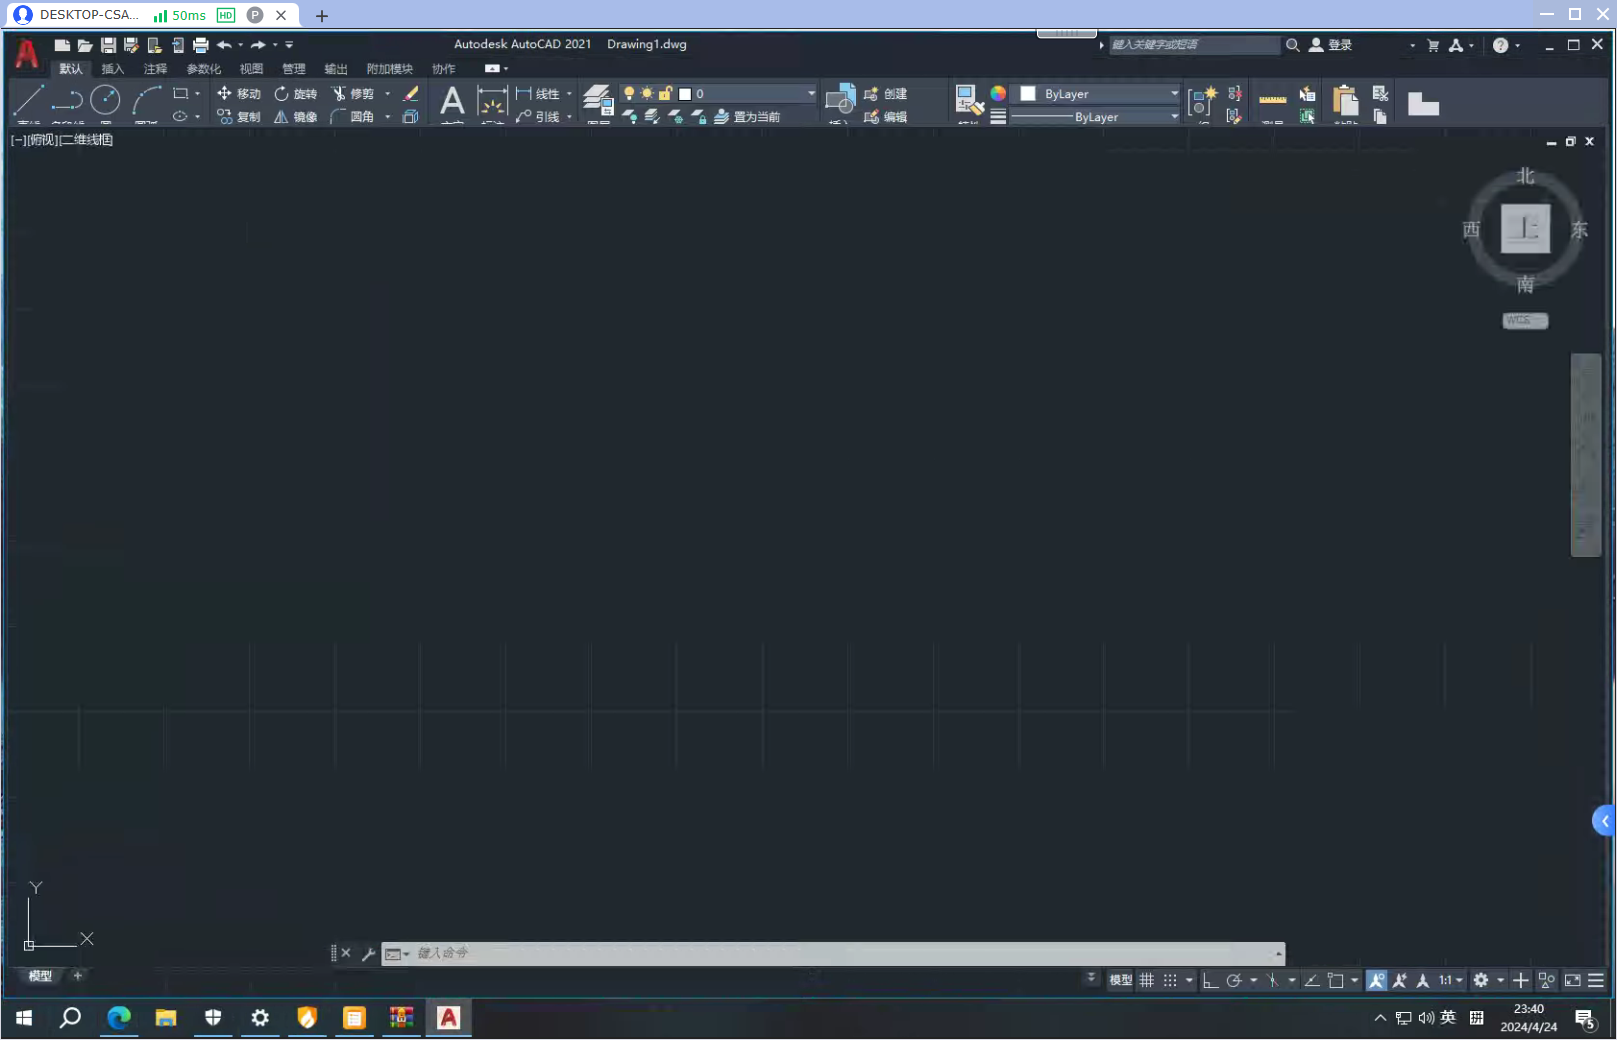Click the Move (移动) tool

[x=239, y=94]
